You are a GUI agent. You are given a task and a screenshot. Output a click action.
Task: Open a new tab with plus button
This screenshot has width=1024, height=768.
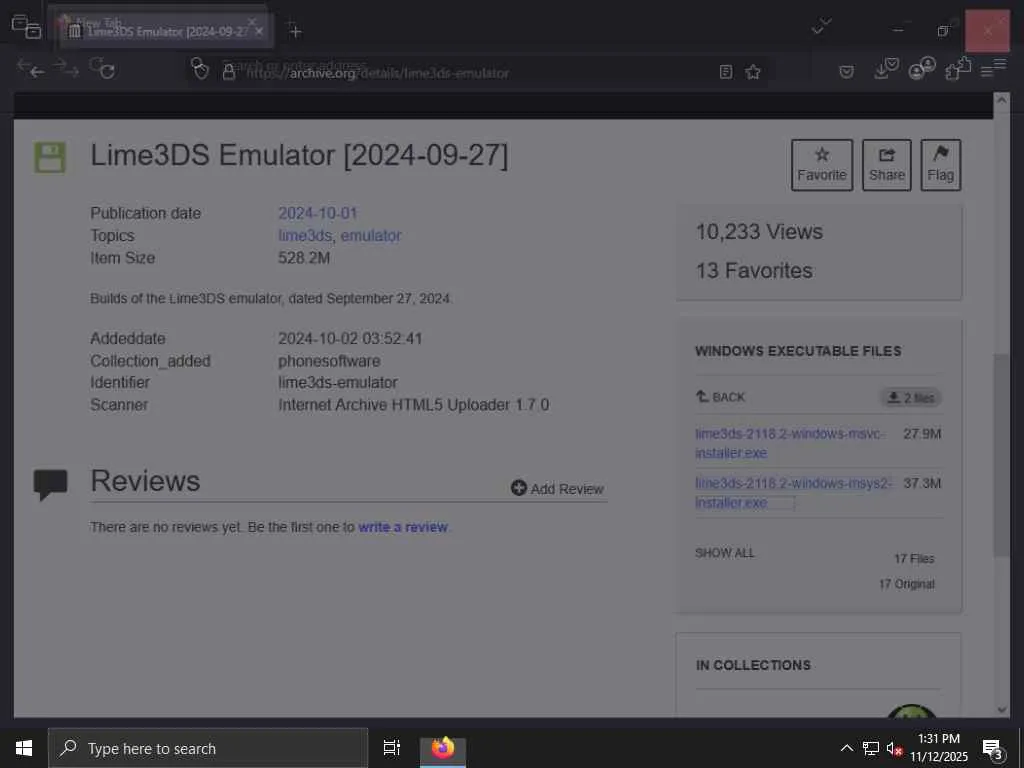pos(295,31)
